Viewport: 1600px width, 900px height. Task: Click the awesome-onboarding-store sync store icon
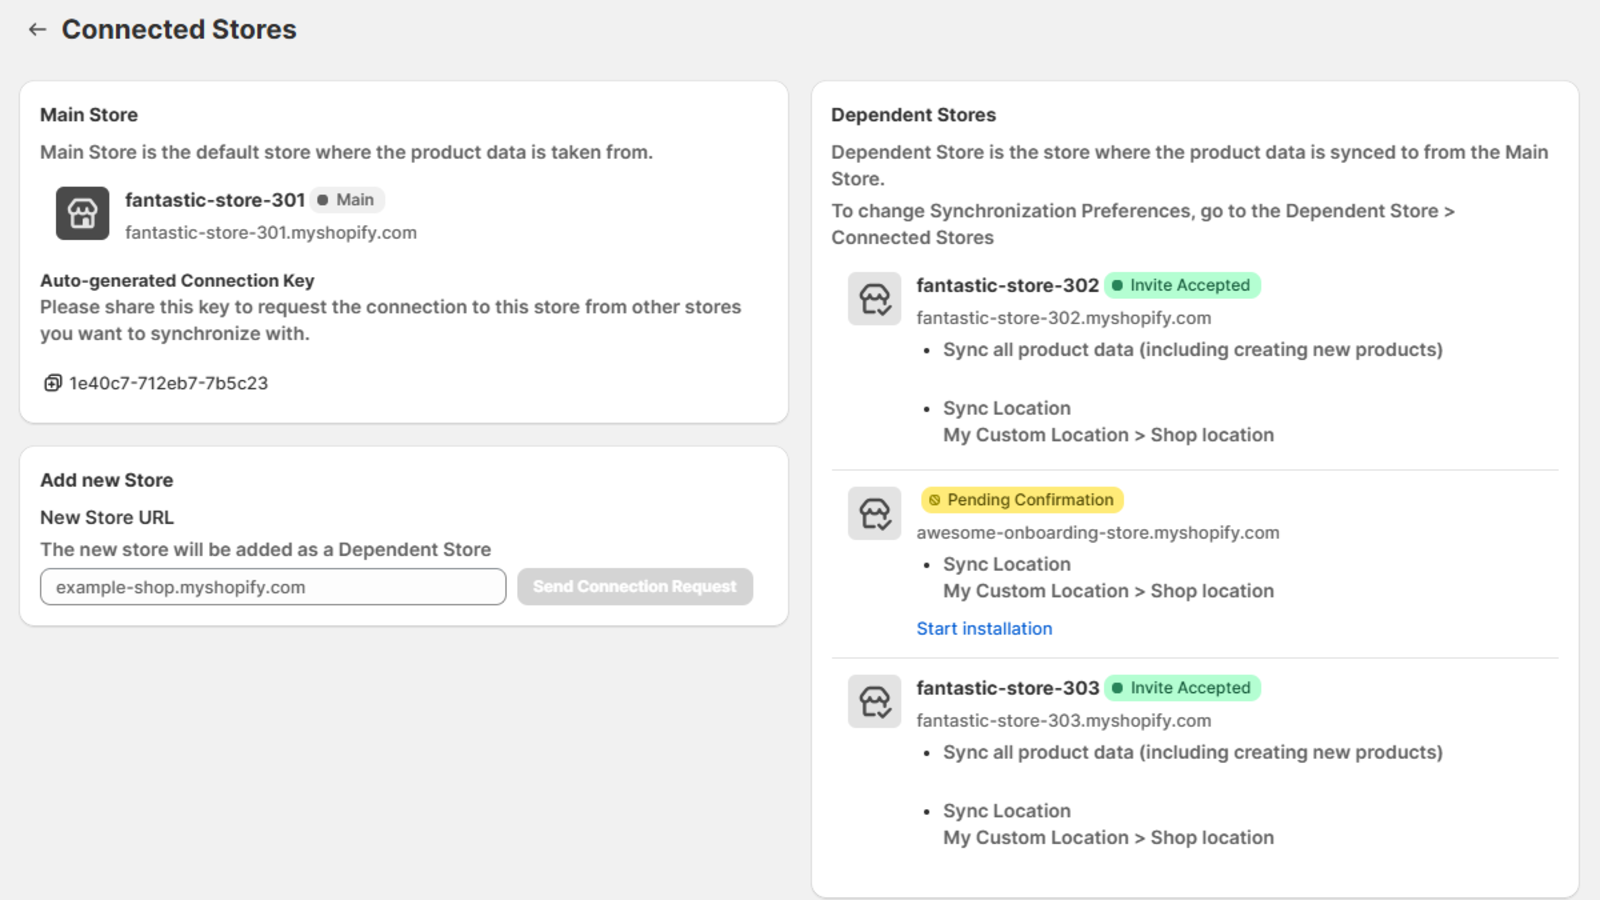[874, 513]
